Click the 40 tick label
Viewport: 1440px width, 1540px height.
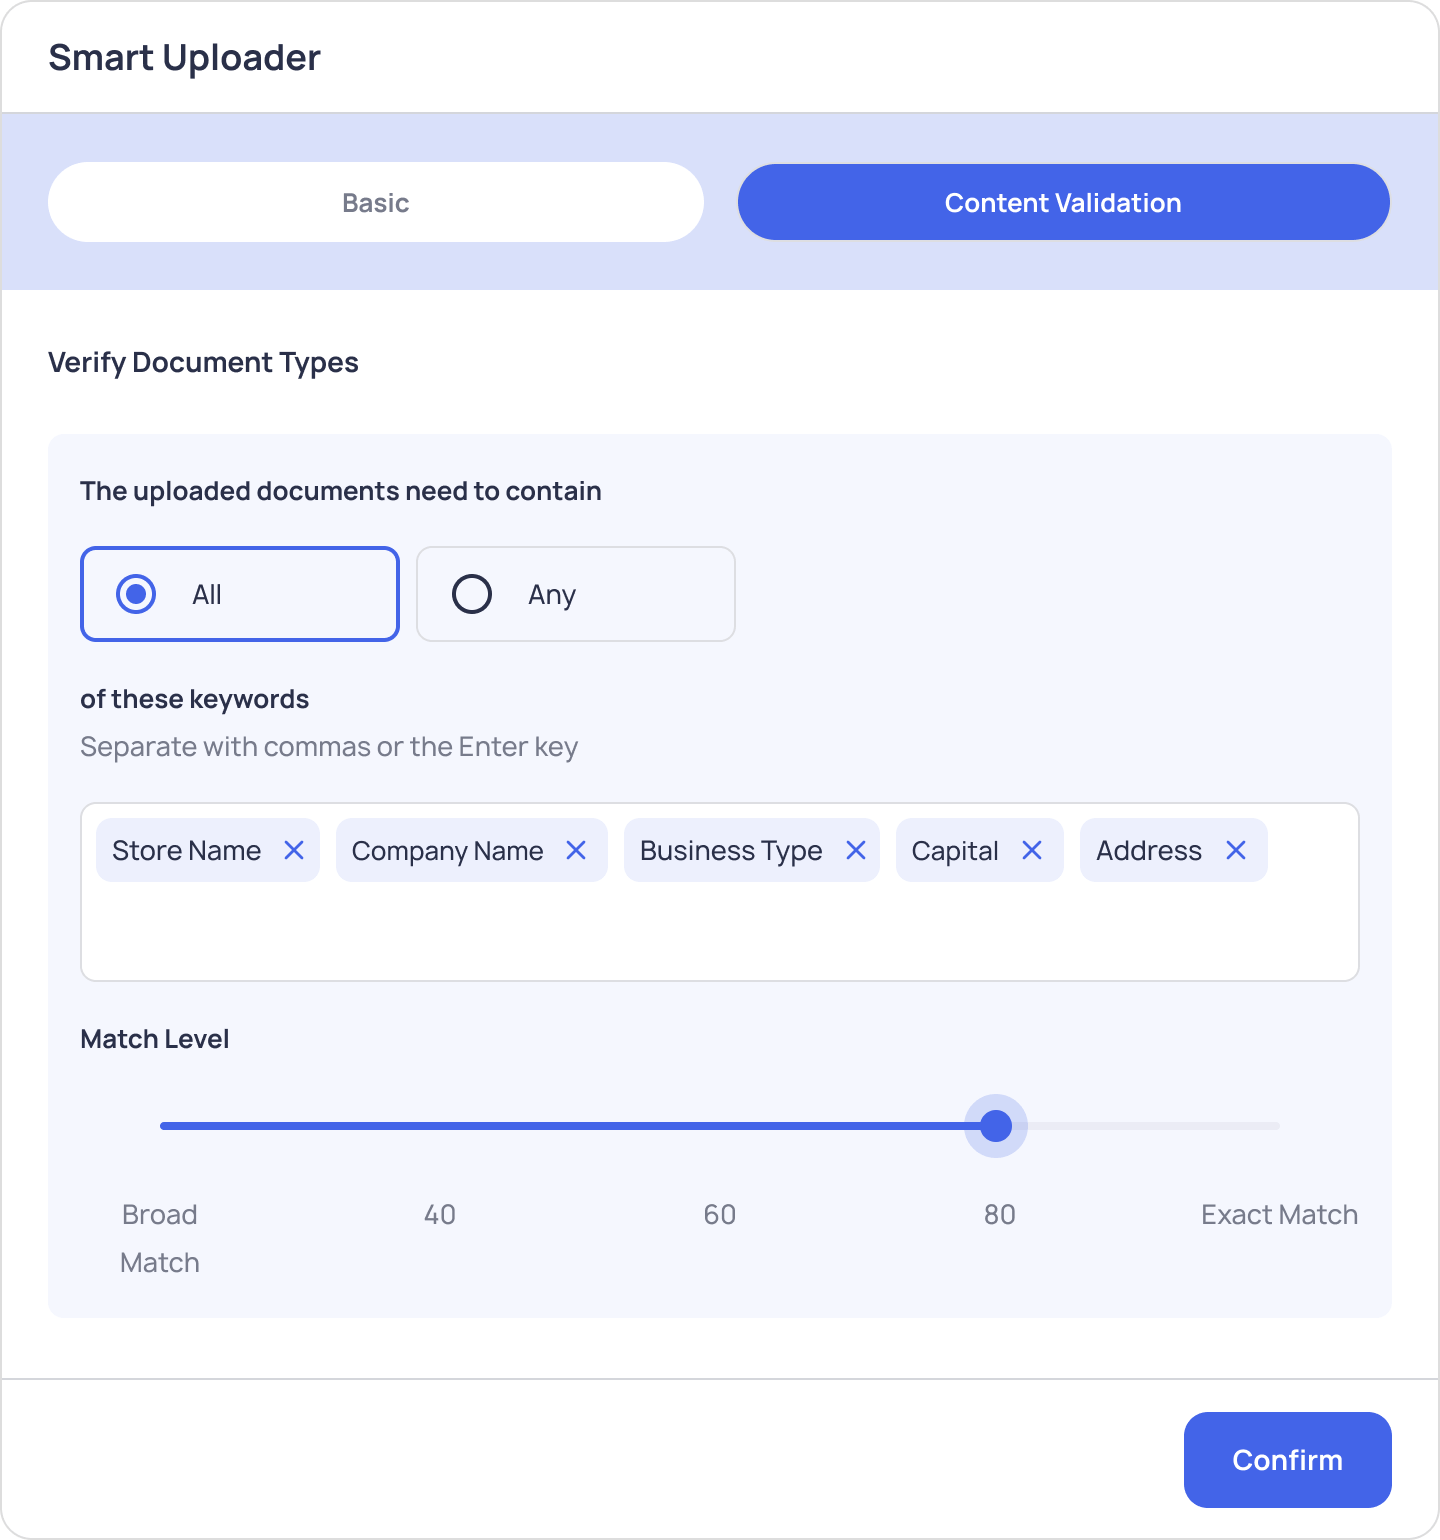[x=439, y=1215]
